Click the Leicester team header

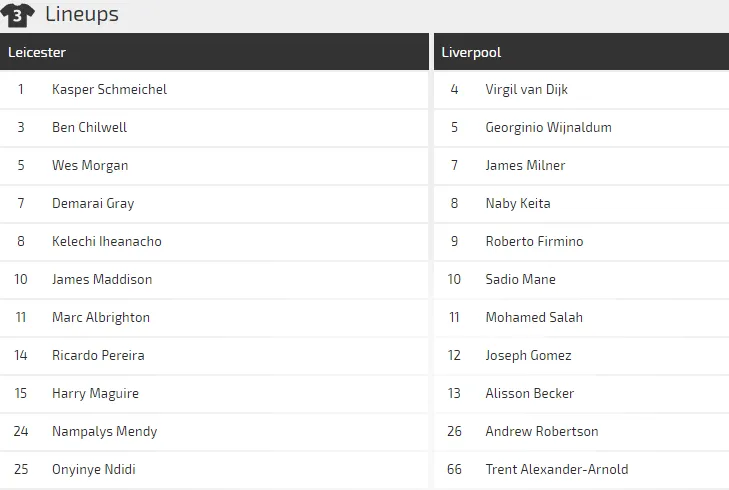pos(37,52)
